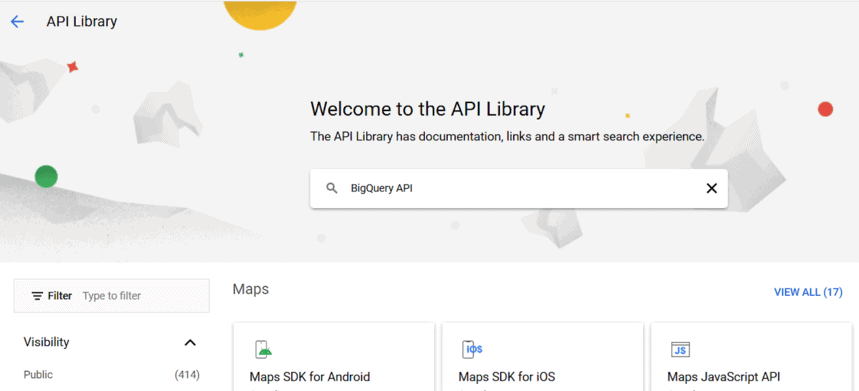Image resolution: width=859 pixels, height=391 pixels.
Task: Click the Filter lines icon
Action: pyautogui.click(x=37, y=296)
